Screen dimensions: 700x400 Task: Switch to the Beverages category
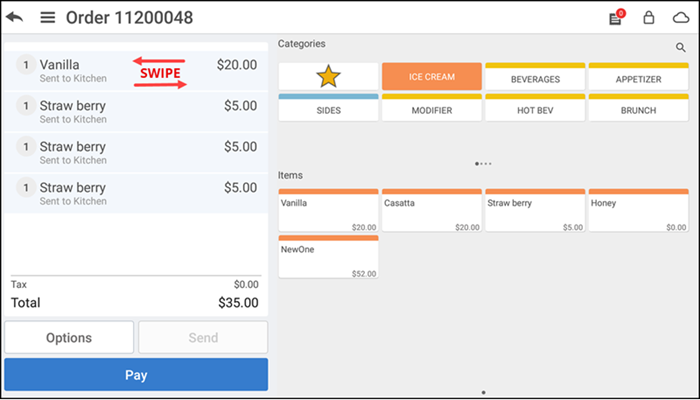pos(535,77)
